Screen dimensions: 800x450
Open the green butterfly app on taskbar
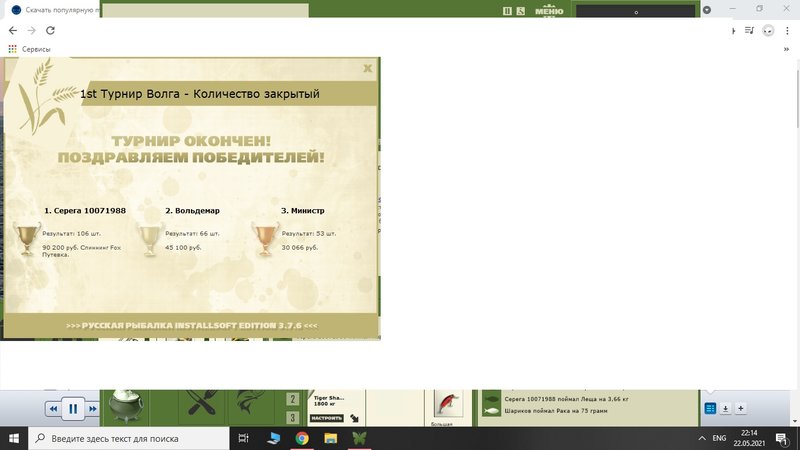click(x=359, y=438)
